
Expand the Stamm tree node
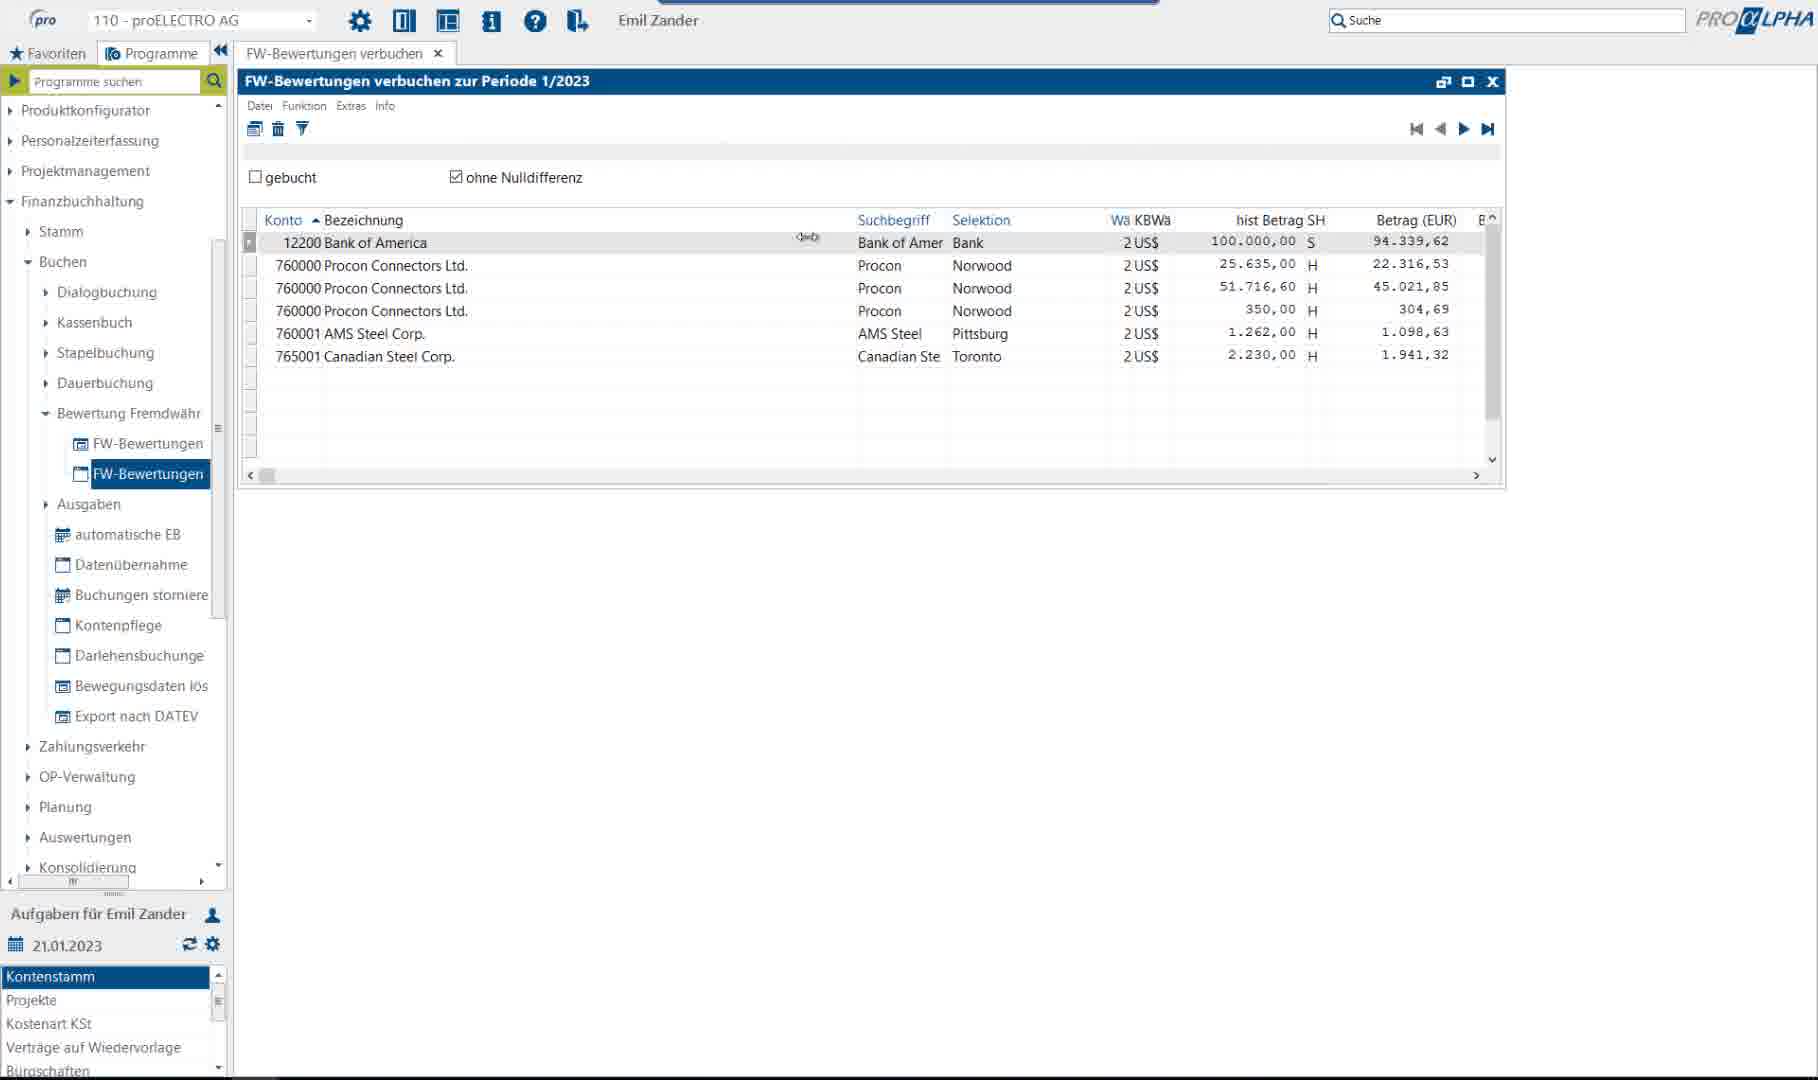point(28,232)
